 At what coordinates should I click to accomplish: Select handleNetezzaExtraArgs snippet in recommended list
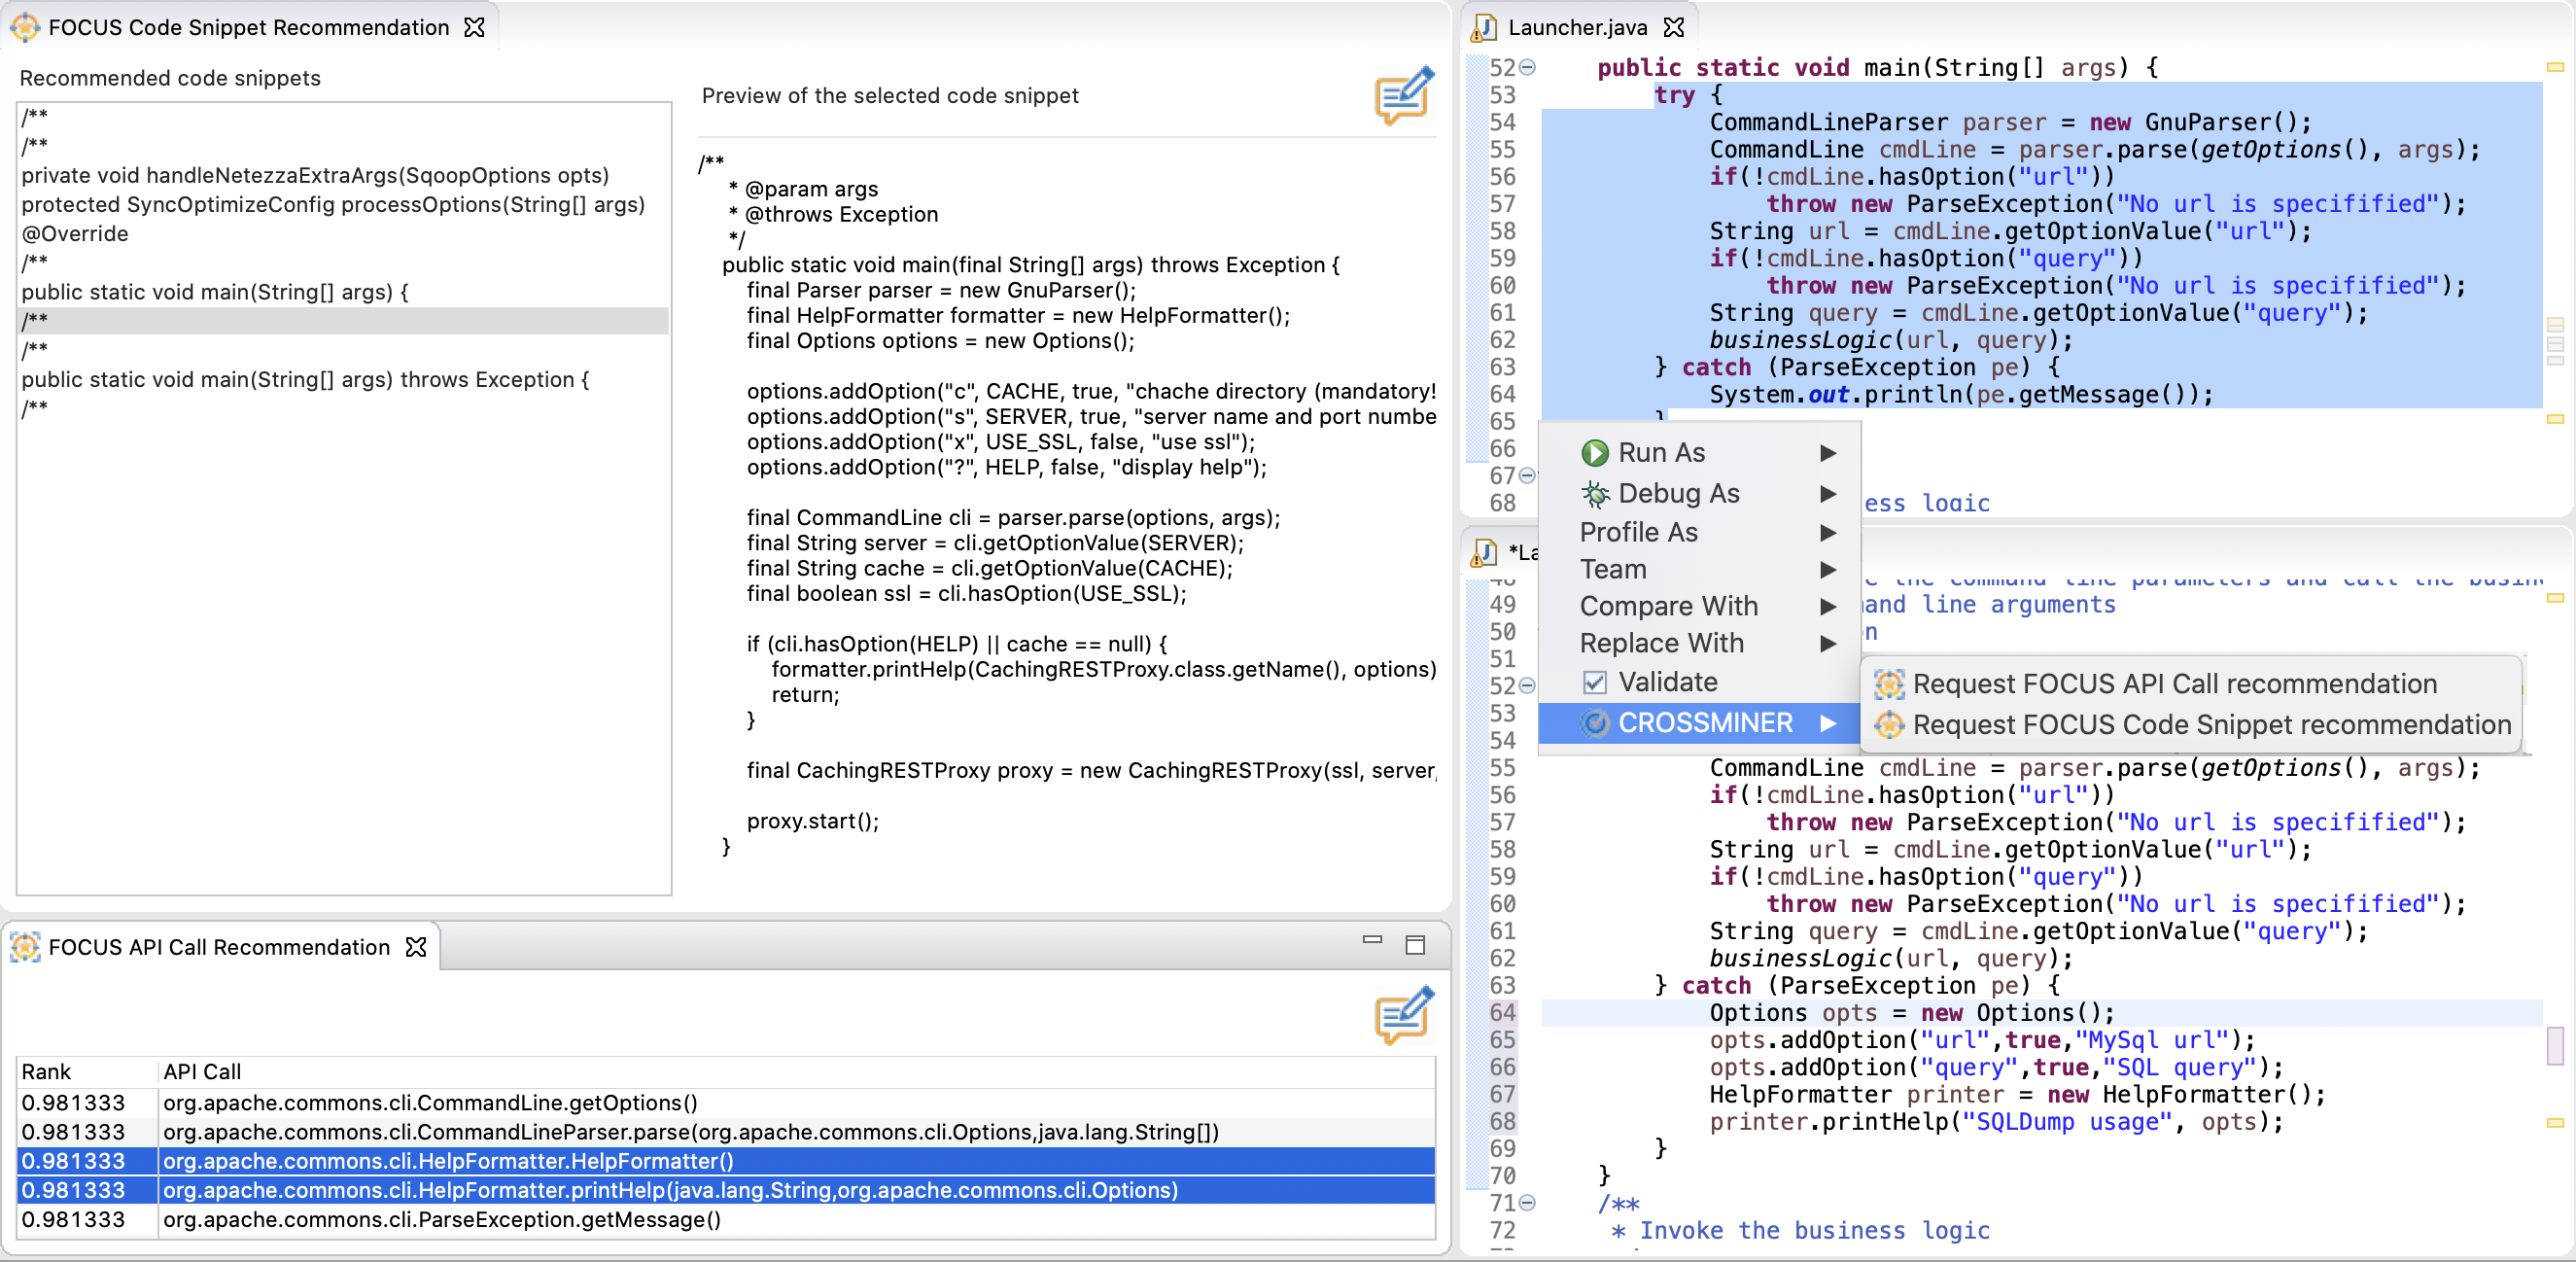coord(315,176)
